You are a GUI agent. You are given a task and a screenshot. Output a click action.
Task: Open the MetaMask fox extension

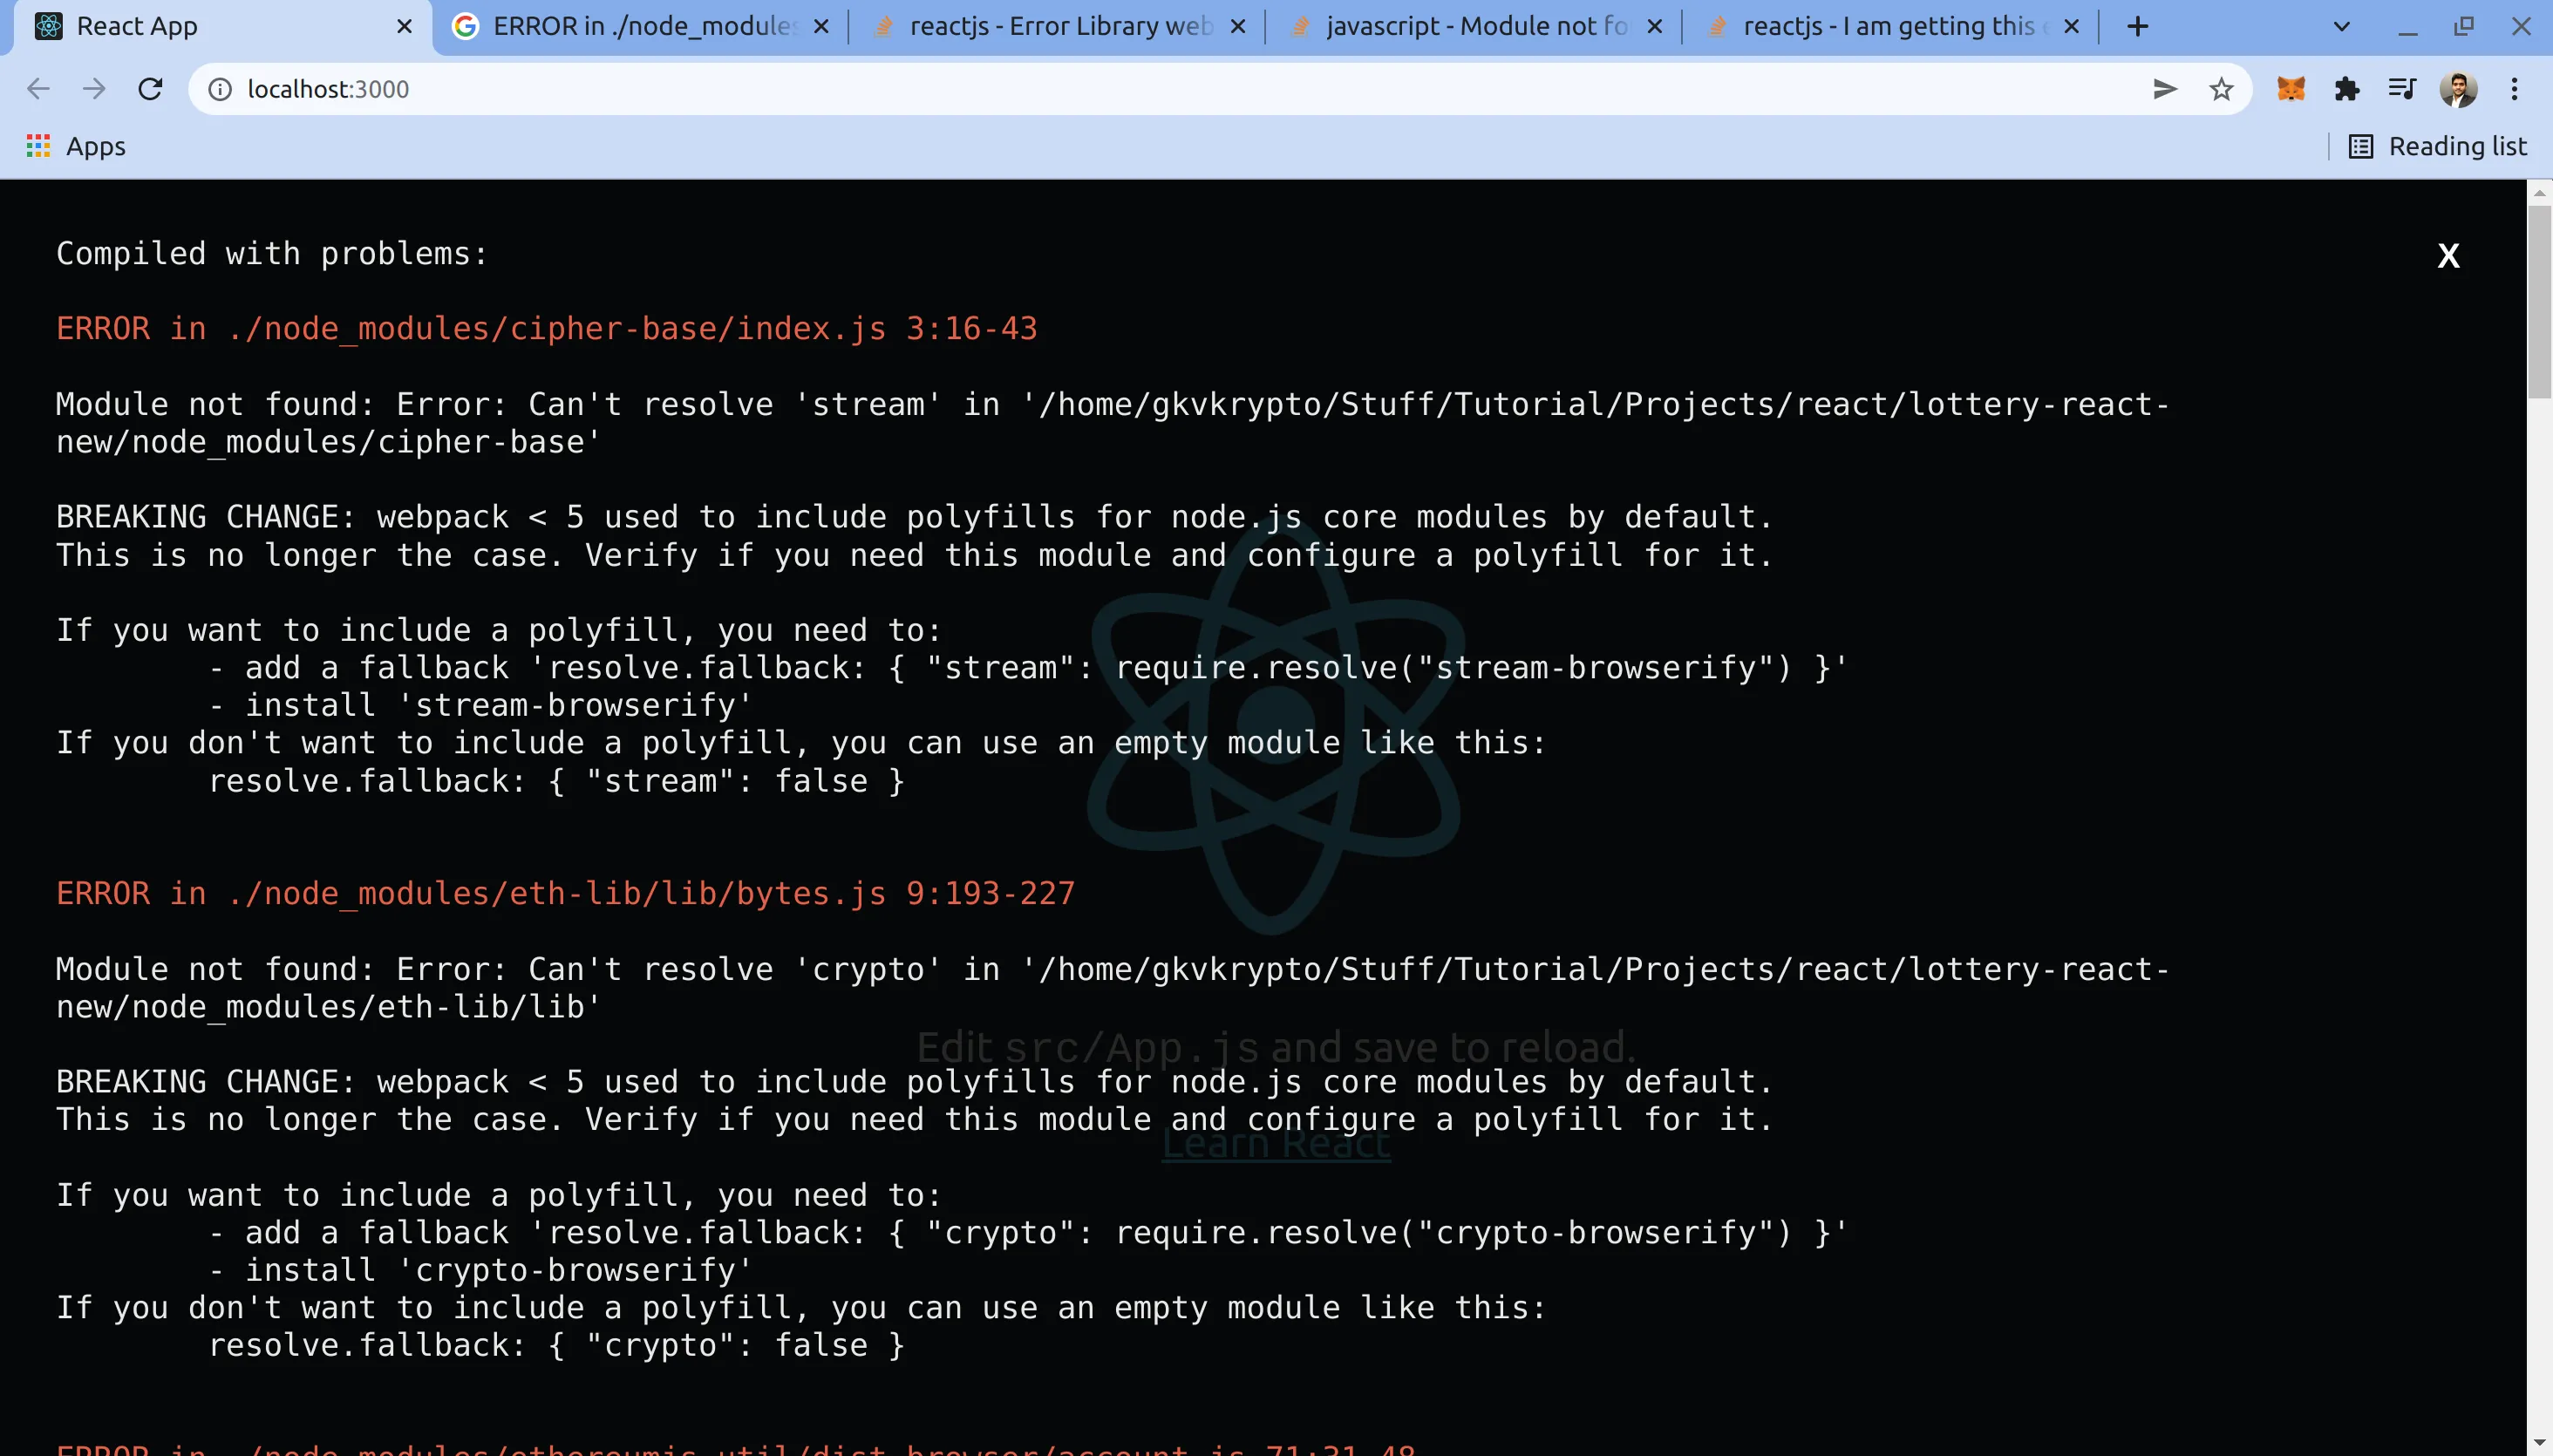click(x=2290, y=89)
